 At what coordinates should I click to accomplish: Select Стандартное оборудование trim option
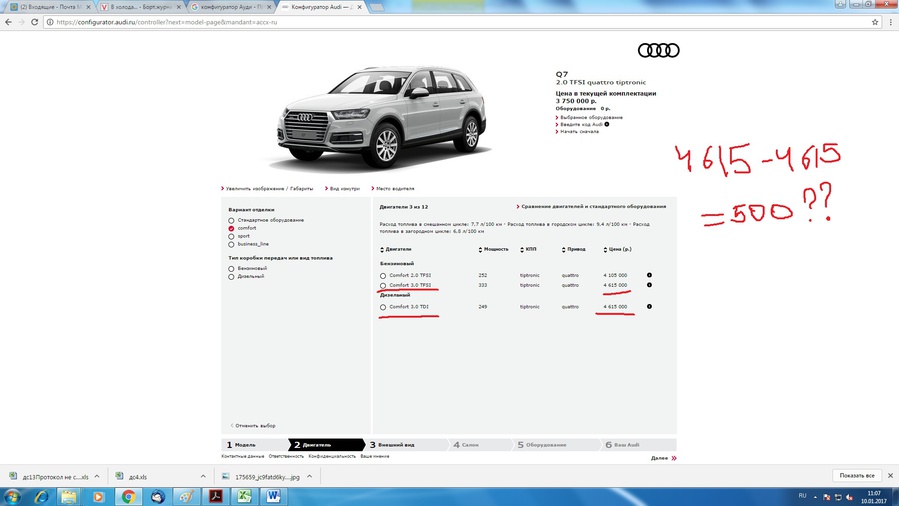(x=231, y=221)
